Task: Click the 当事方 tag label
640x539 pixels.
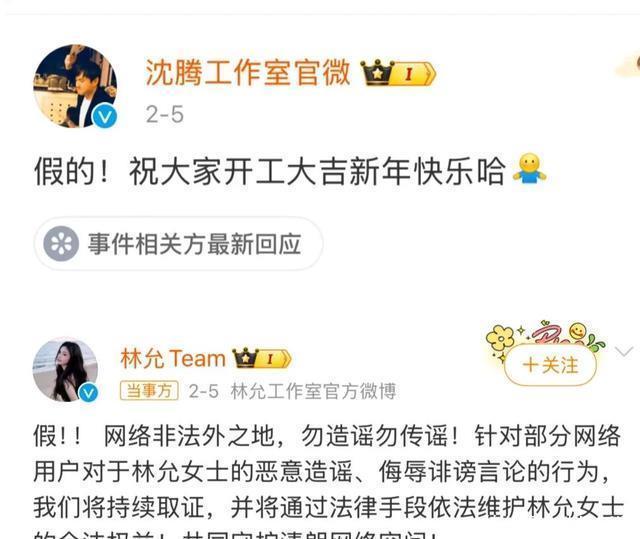Action: pos(149,390)
